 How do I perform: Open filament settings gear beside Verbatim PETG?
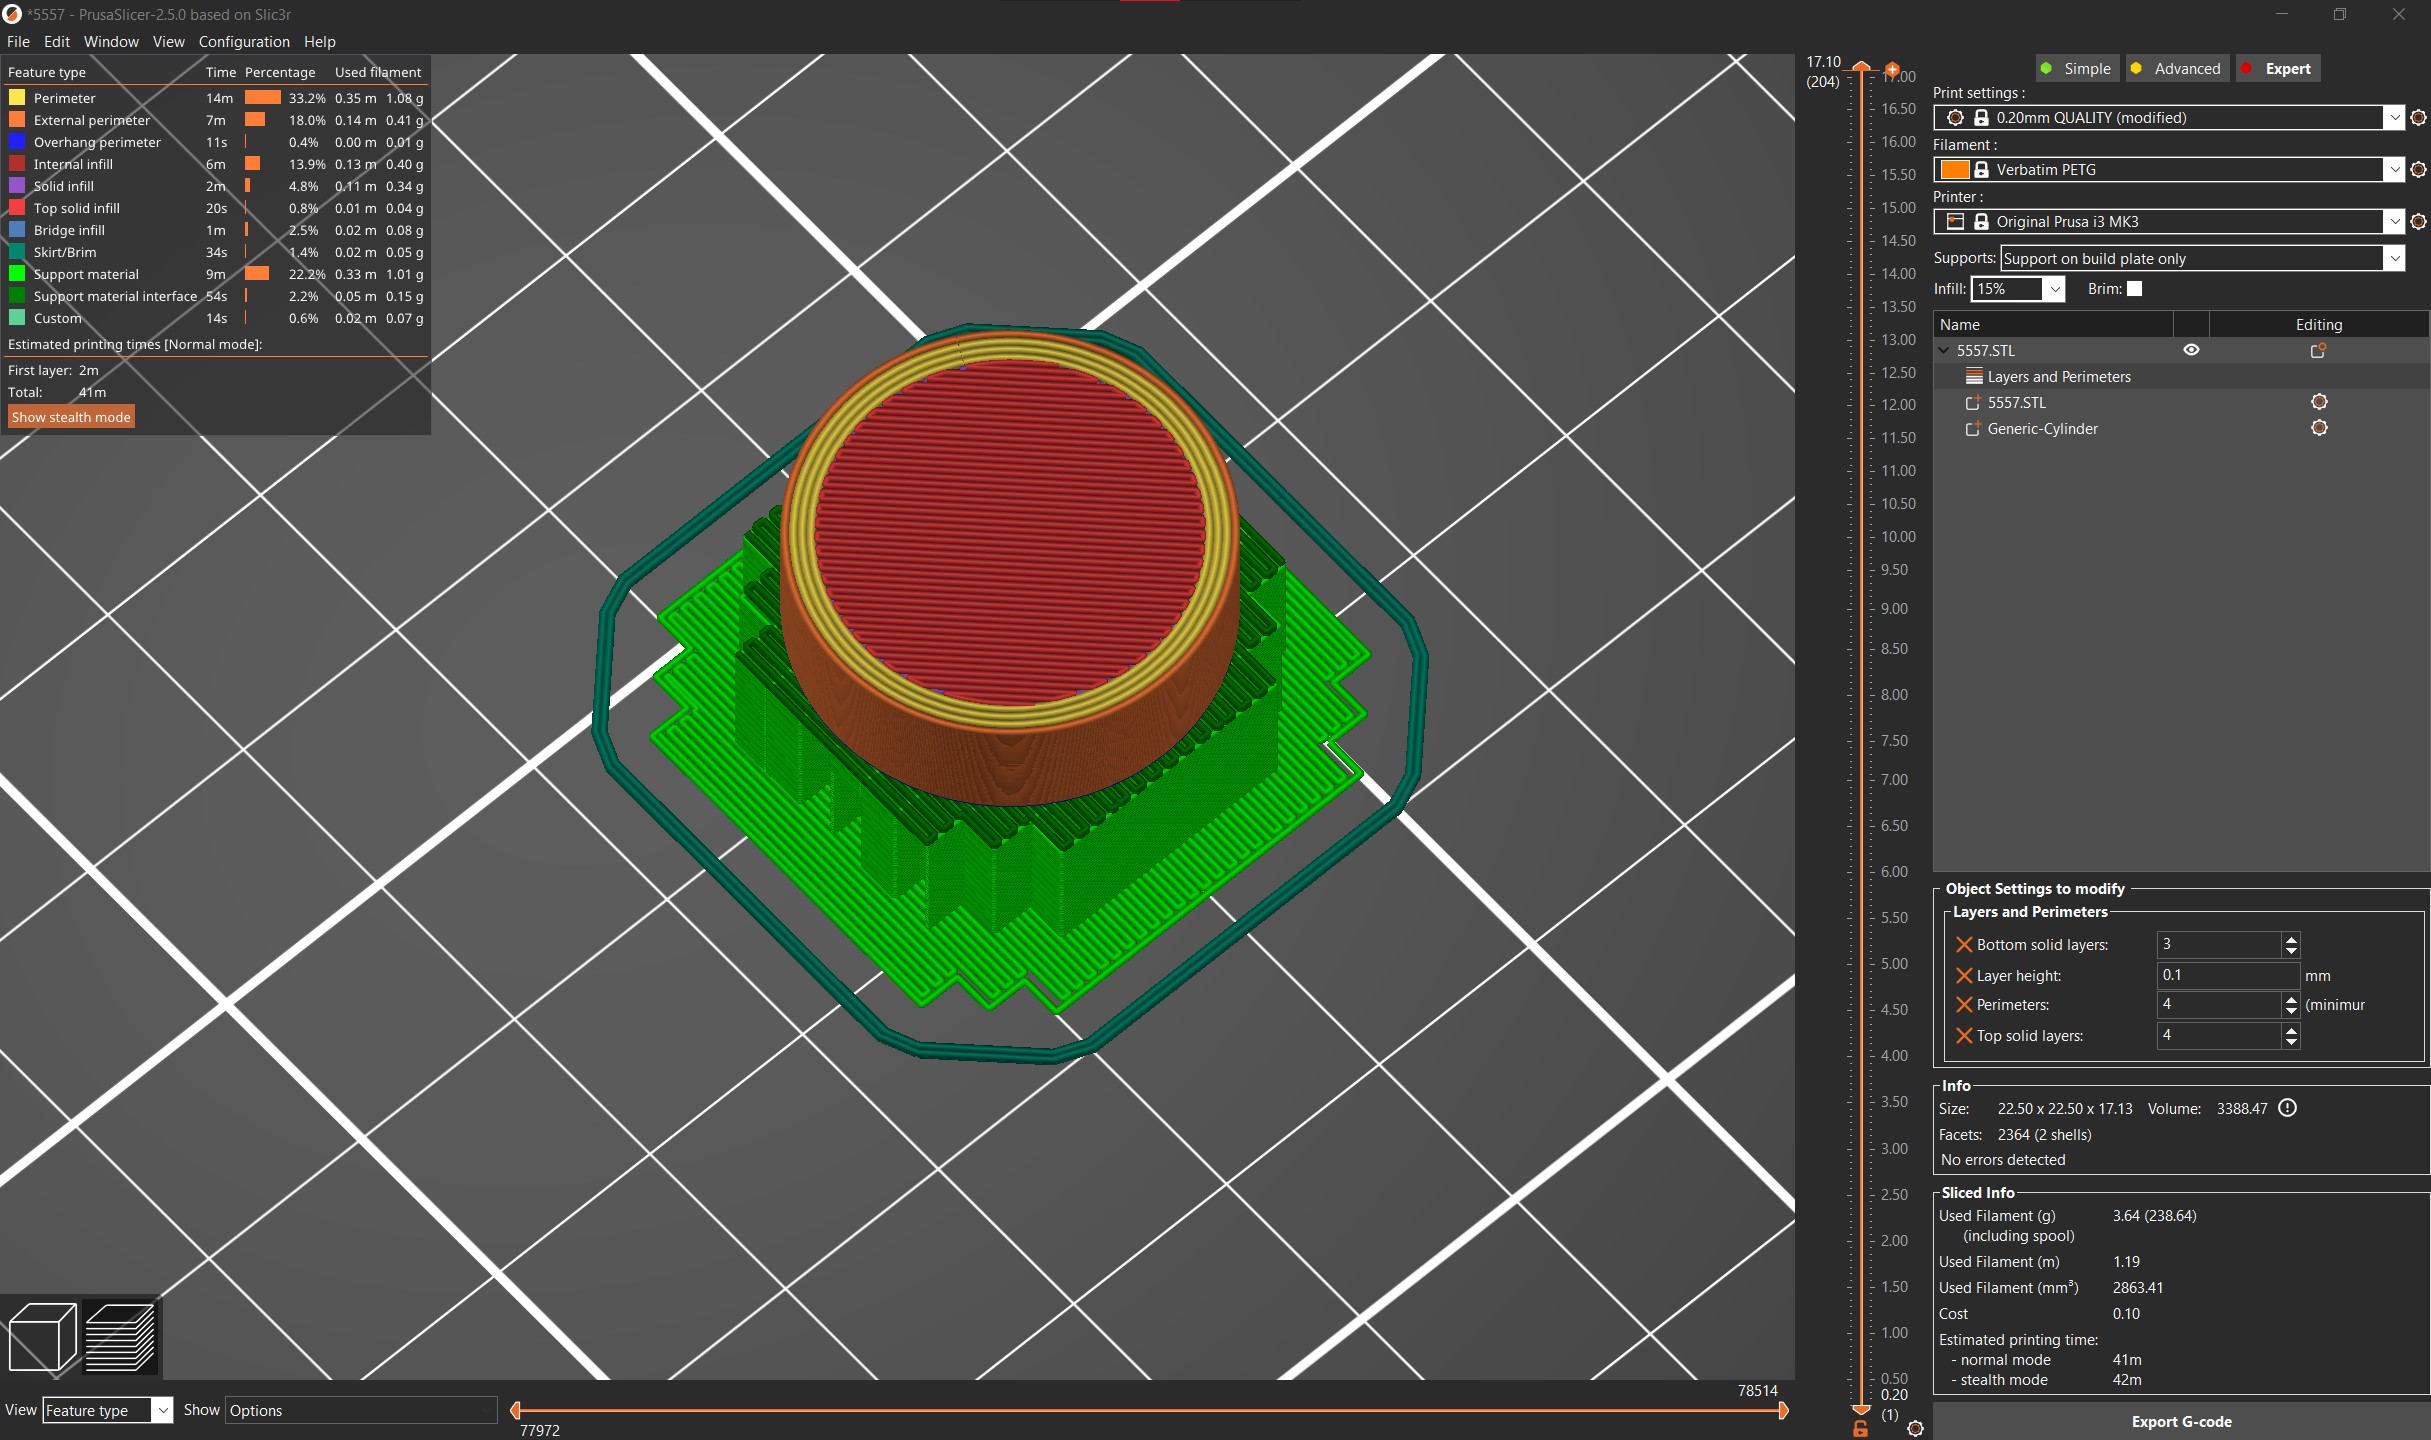pyautogui.click(x=2419, y=169)
